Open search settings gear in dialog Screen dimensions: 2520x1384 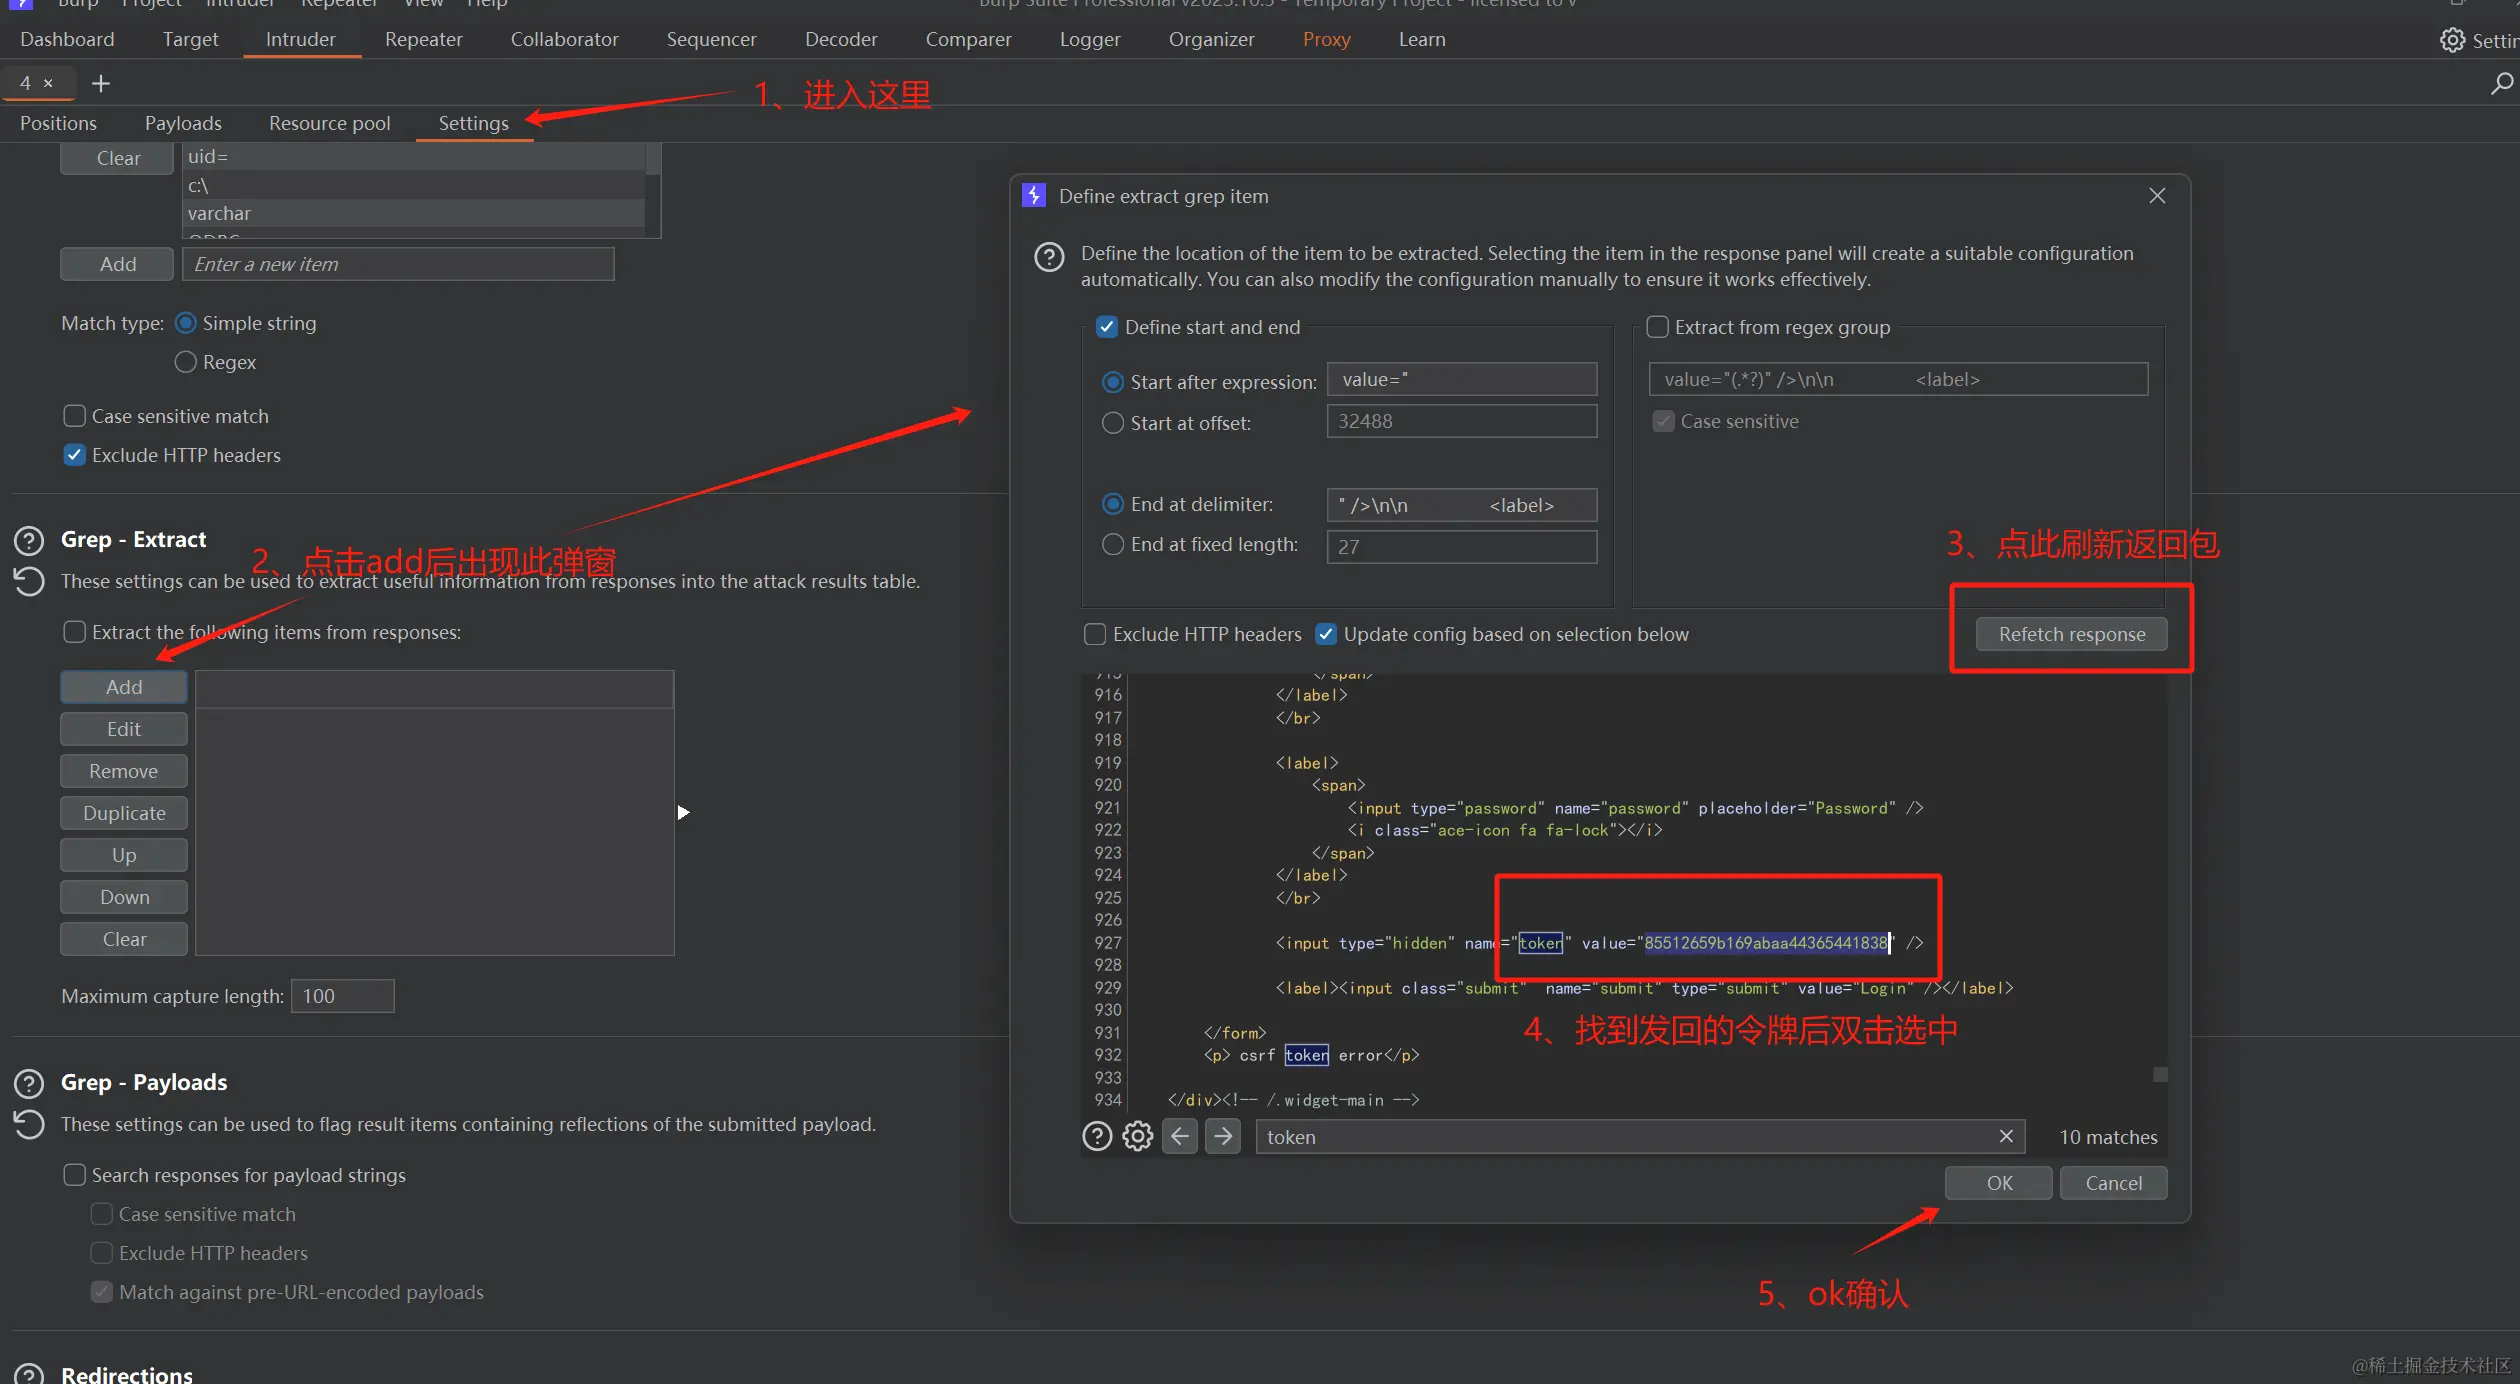point(1138,1137)
